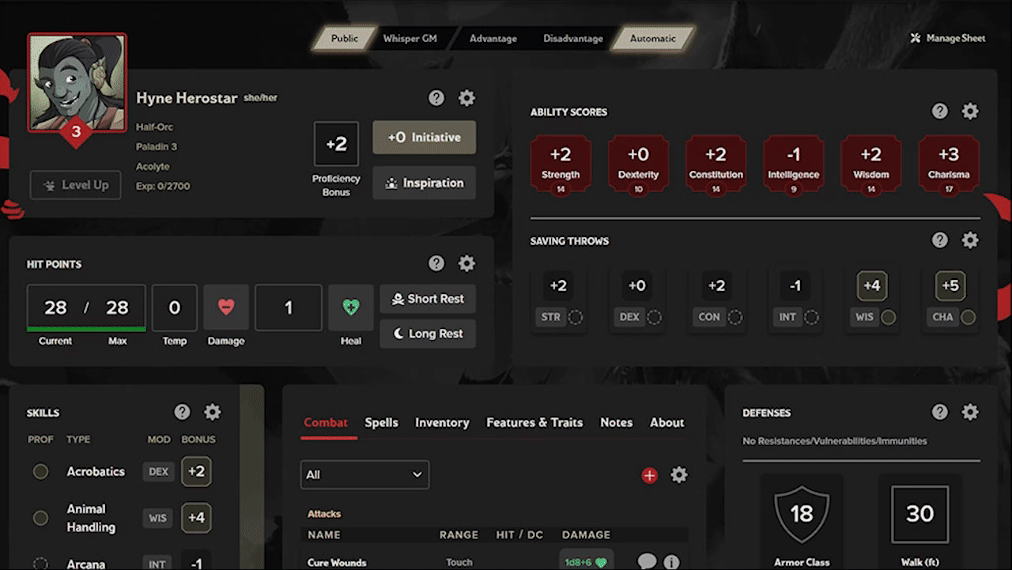Open the All filter dropdown
1012x570 pixels.
coord(365,474)
